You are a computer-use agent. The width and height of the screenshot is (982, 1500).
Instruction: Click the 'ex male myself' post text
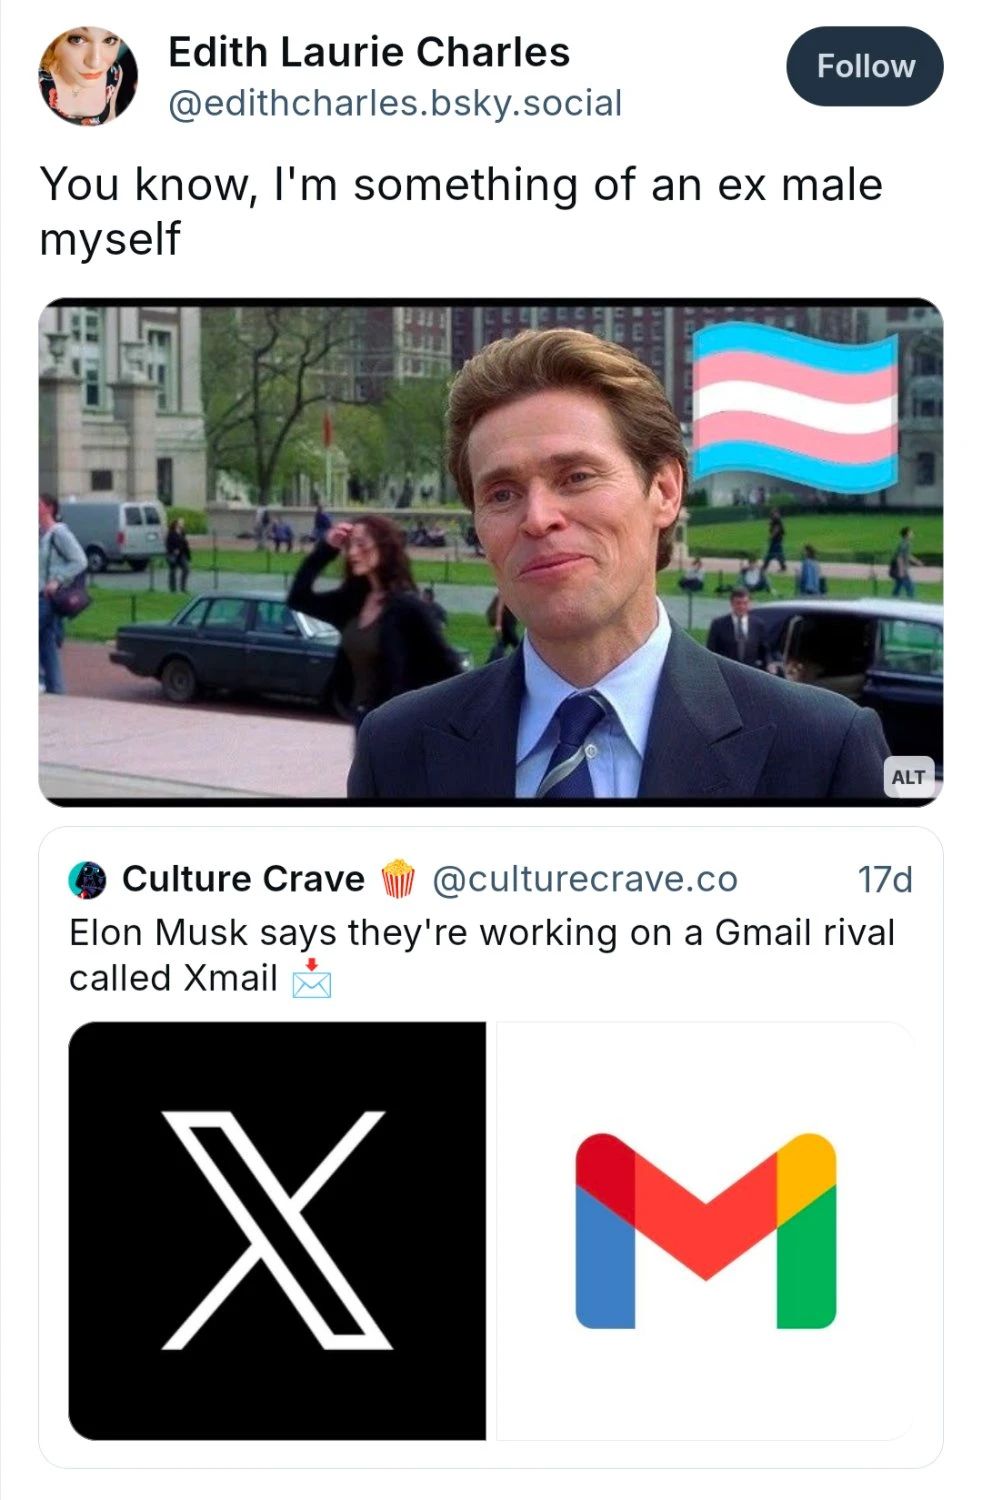[x=460, y=210]
